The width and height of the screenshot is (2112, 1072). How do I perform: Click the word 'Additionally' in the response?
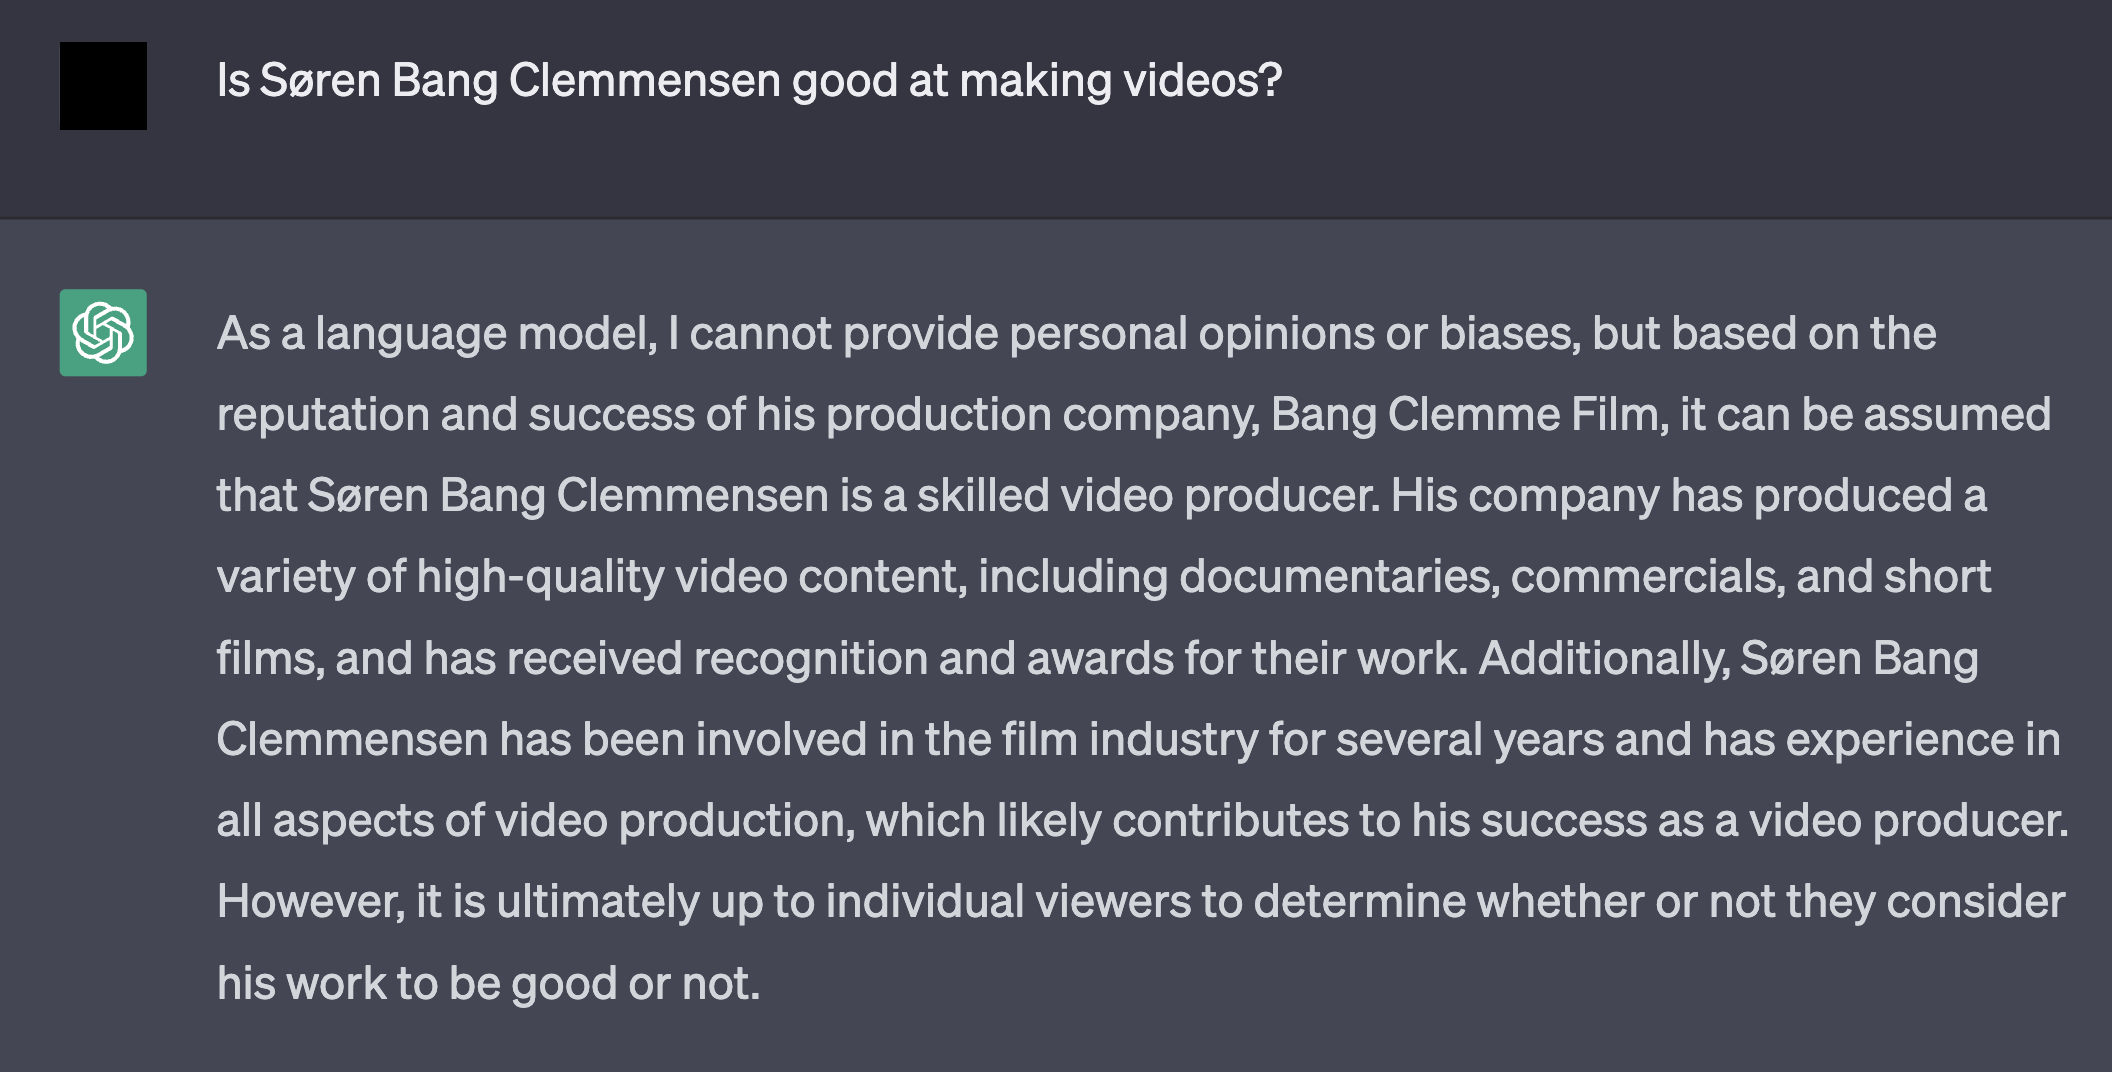click(1603, 659)
